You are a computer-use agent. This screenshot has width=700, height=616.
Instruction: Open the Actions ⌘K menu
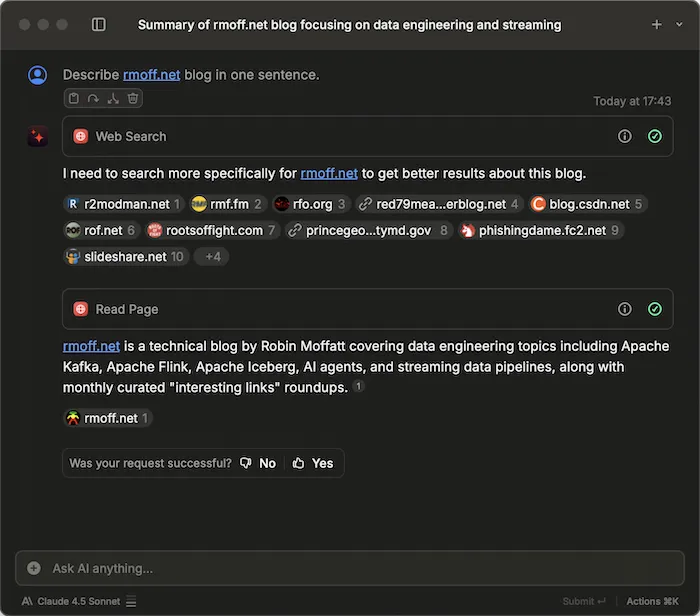click(653, 601)
